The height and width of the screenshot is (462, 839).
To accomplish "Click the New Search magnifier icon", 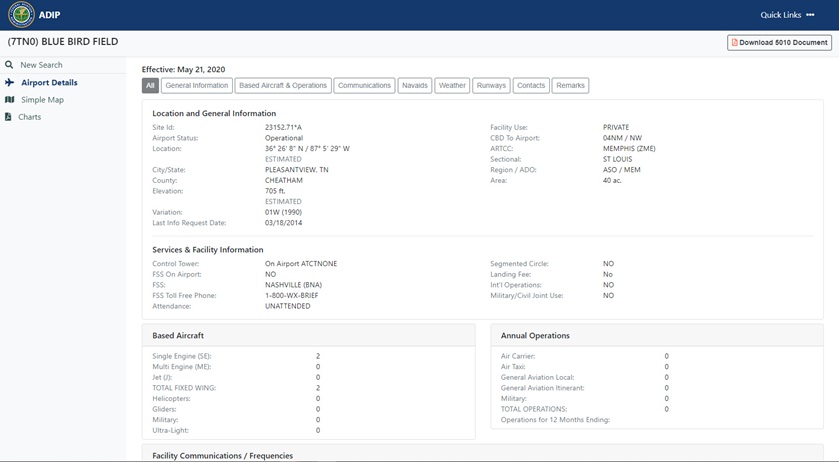I will pos(9,65).
